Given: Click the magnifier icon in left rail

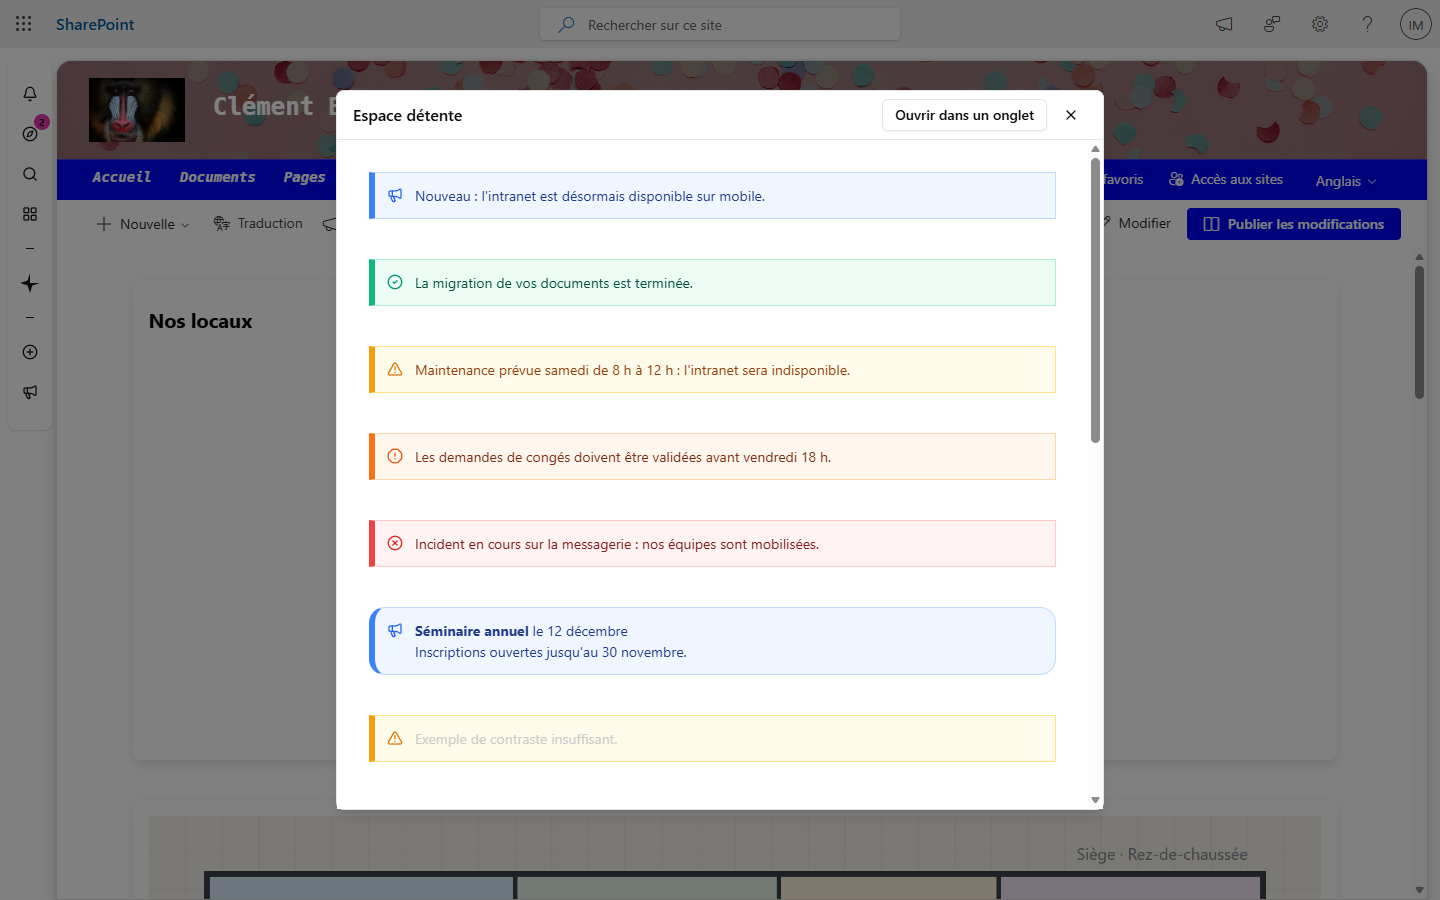Looking at the screenshot, I should coord(30,174).
